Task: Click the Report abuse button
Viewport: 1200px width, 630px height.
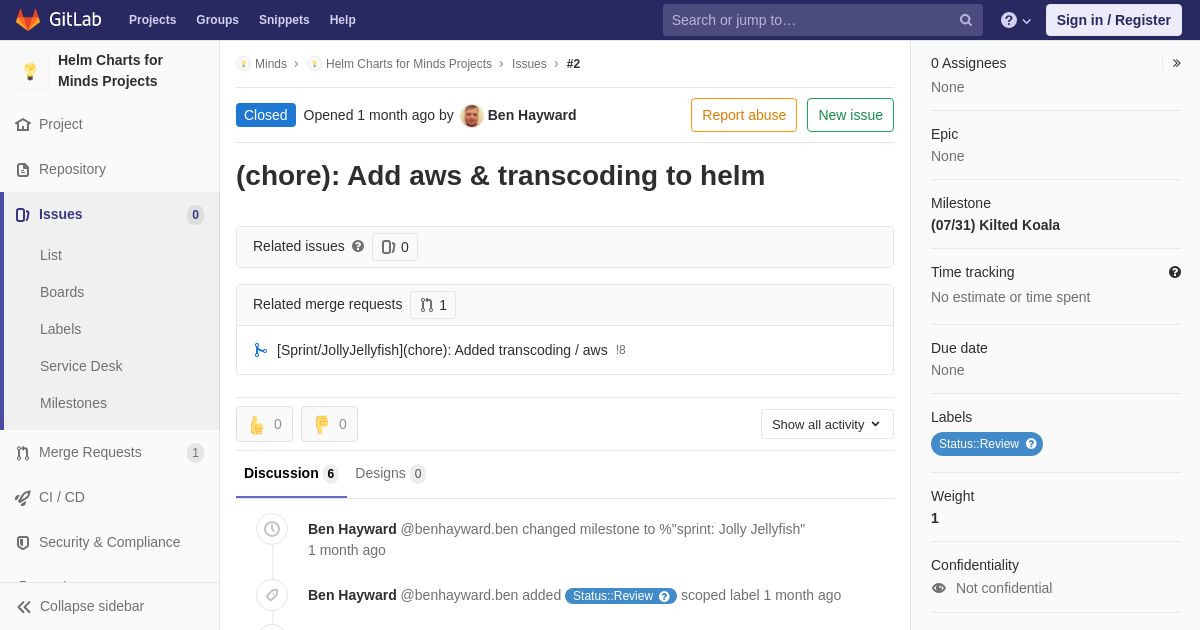Action: tap(744, 115)
